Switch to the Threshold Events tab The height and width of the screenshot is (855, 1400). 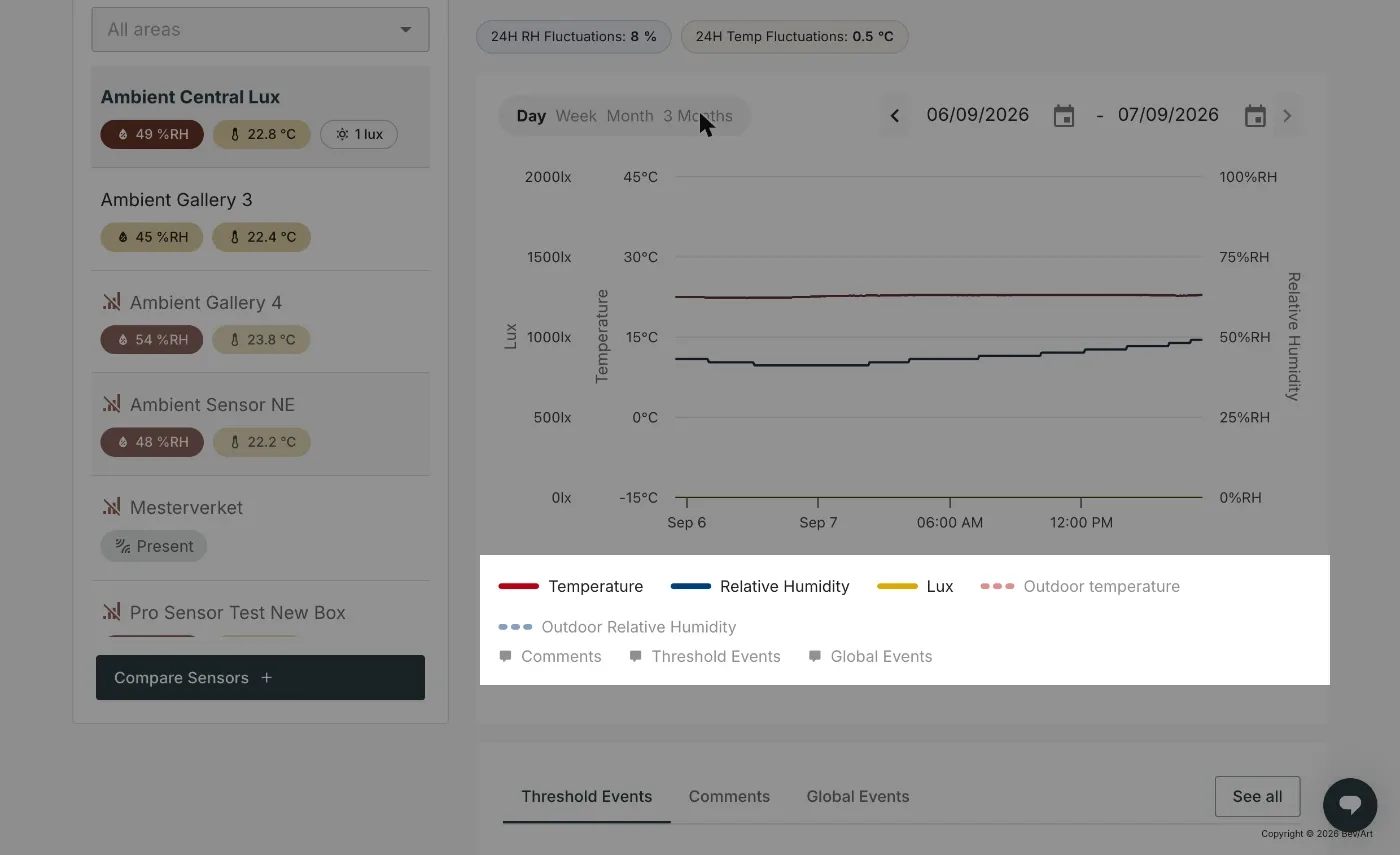click(586, 797)
